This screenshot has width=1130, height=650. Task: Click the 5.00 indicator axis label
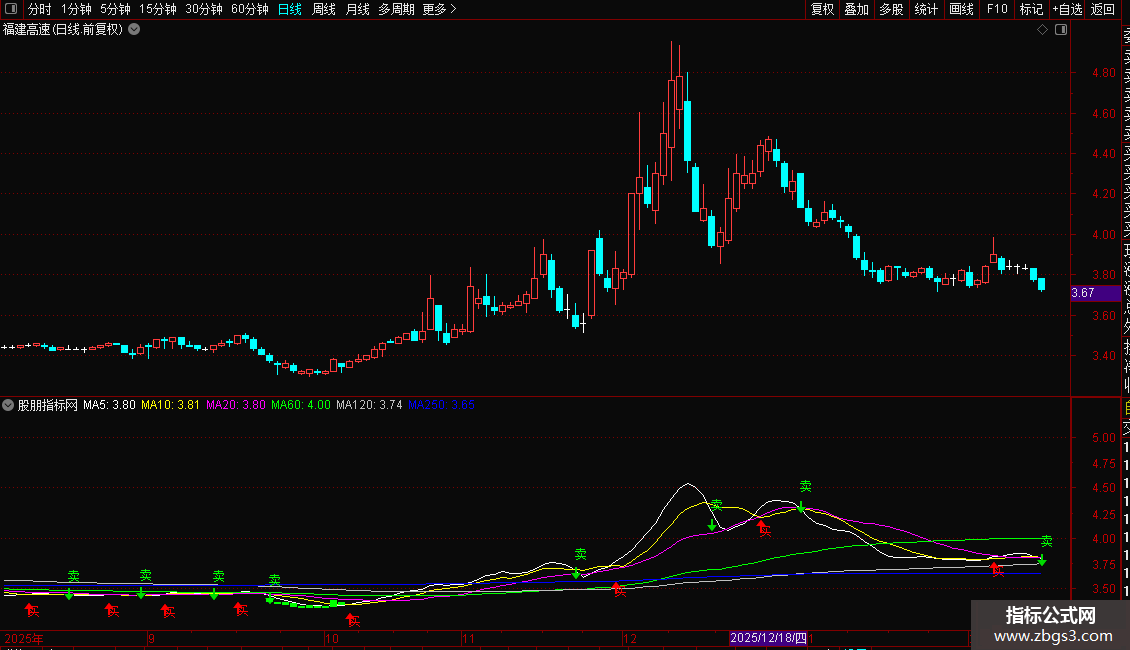pos(1103,437)
